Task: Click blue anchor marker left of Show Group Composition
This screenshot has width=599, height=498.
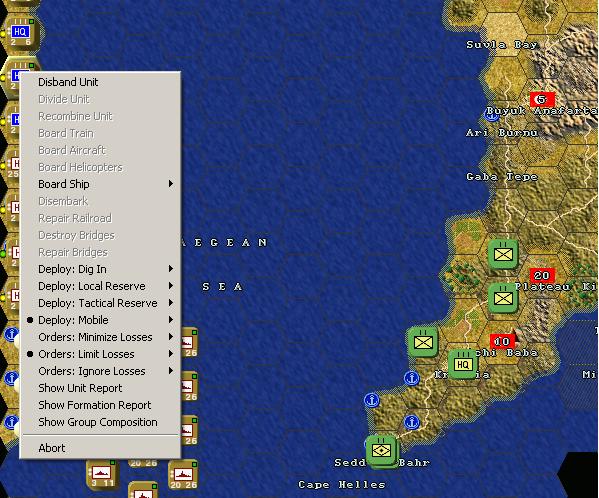Action: click(x=11, y=422)
